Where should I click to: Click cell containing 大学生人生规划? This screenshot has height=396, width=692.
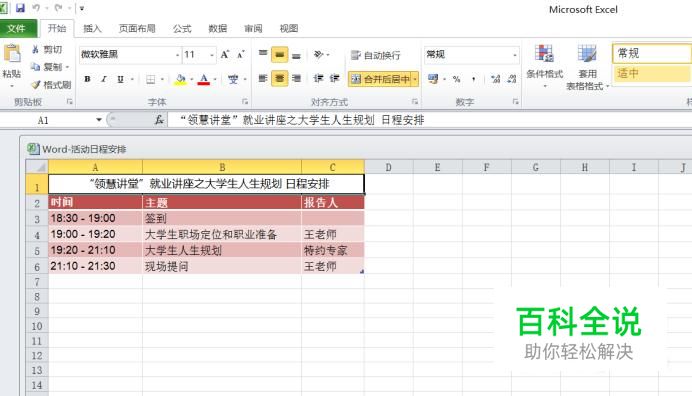(x=222, y=250)
